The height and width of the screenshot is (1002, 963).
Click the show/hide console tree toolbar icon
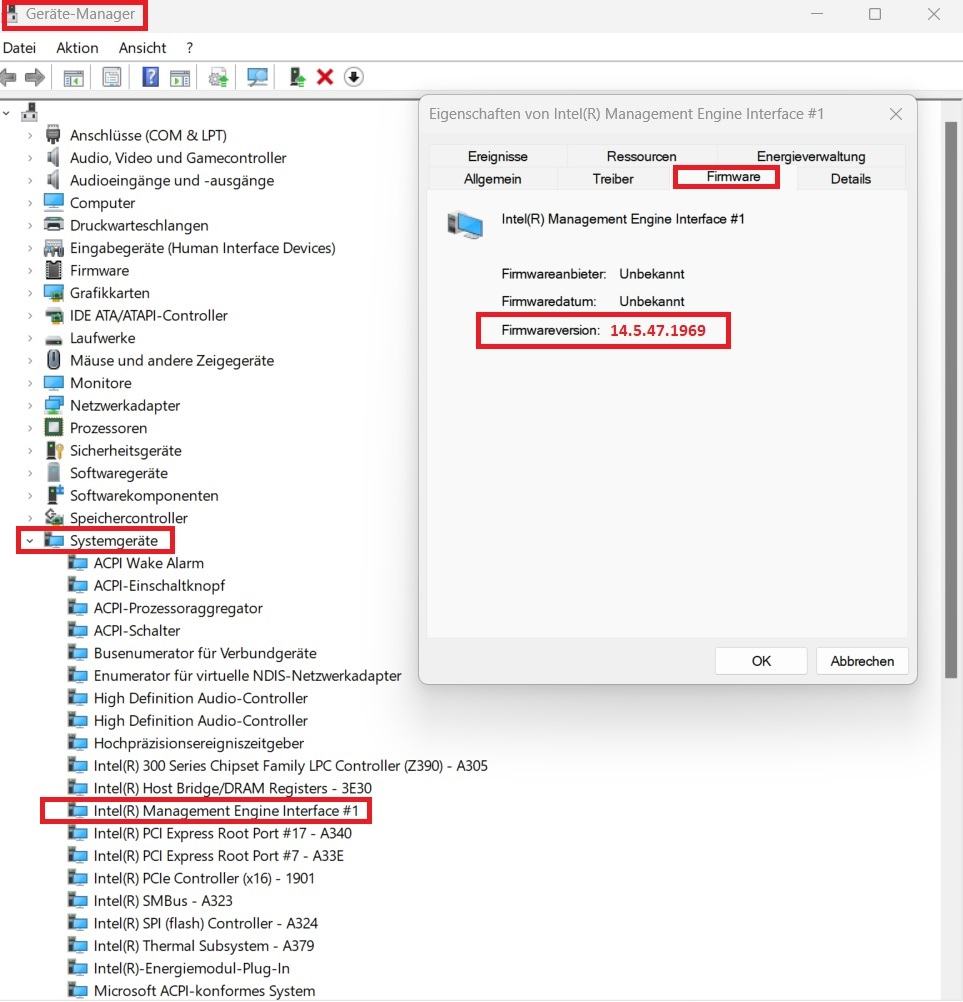[x=73, y=78]
